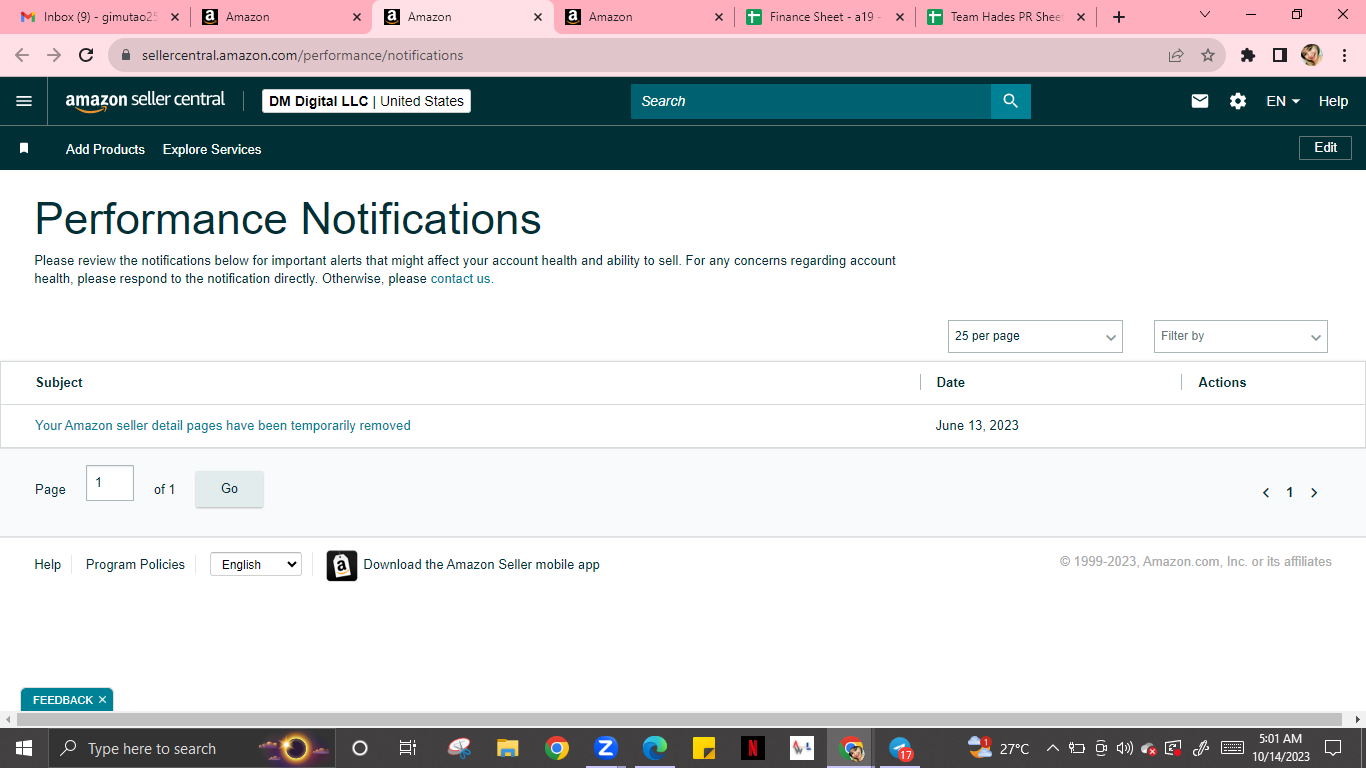Click the magnifier search button

click(x=1010, y=101)
